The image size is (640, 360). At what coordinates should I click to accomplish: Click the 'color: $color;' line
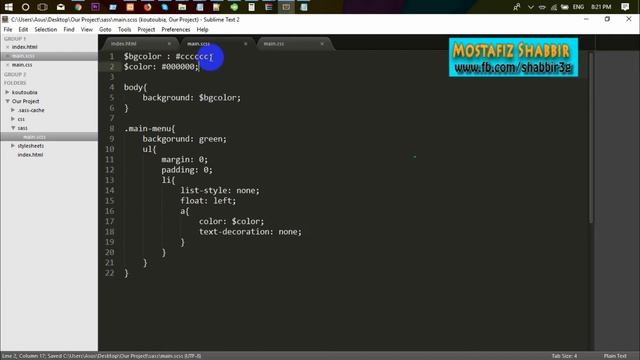[231, 221]
